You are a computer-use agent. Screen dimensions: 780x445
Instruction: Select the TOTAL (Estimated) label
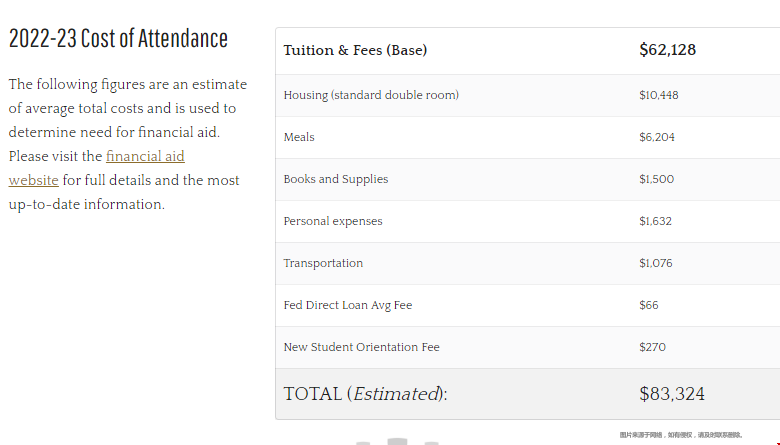click(x=366, y=394)
